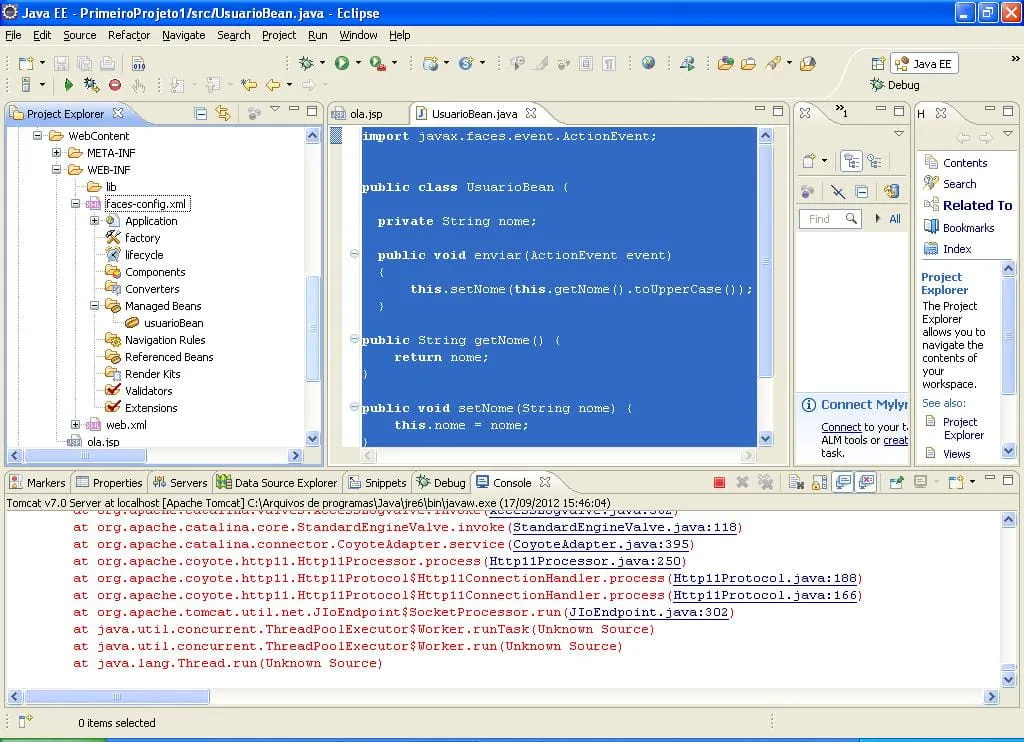Viewport: 1024px width, 742px height.
Task: Click the Find field in task list
Action: [822, 219]
